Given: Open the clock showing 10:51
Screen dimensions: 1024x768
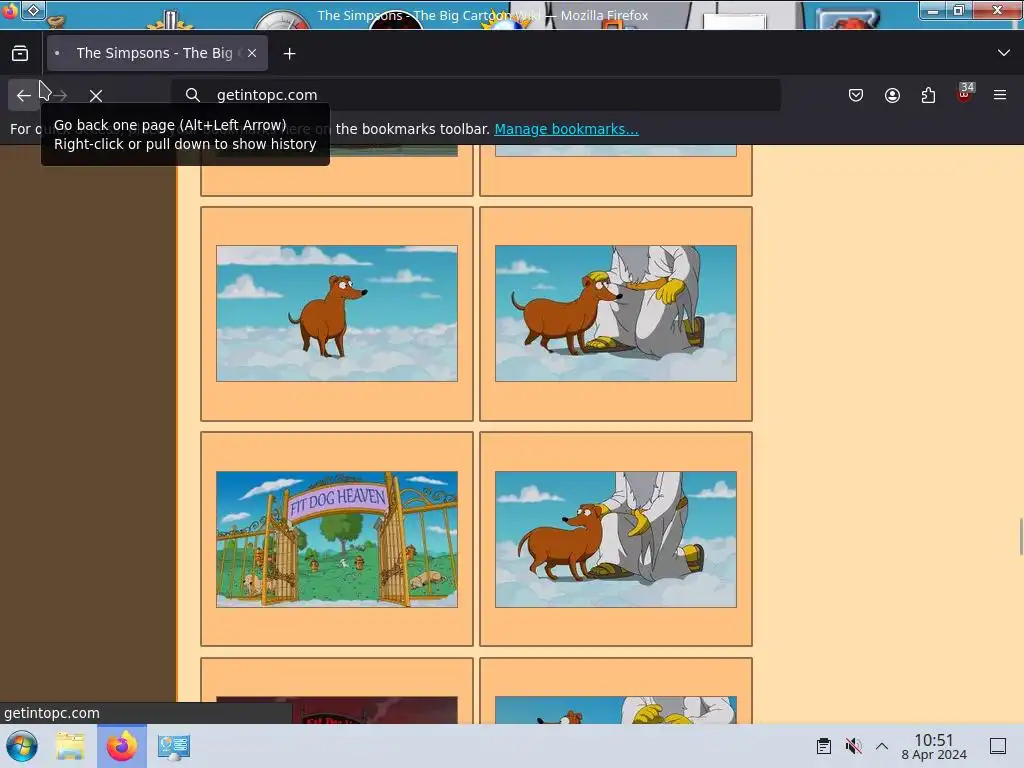Looking at the screenshot, I should [x=934, y=746].
